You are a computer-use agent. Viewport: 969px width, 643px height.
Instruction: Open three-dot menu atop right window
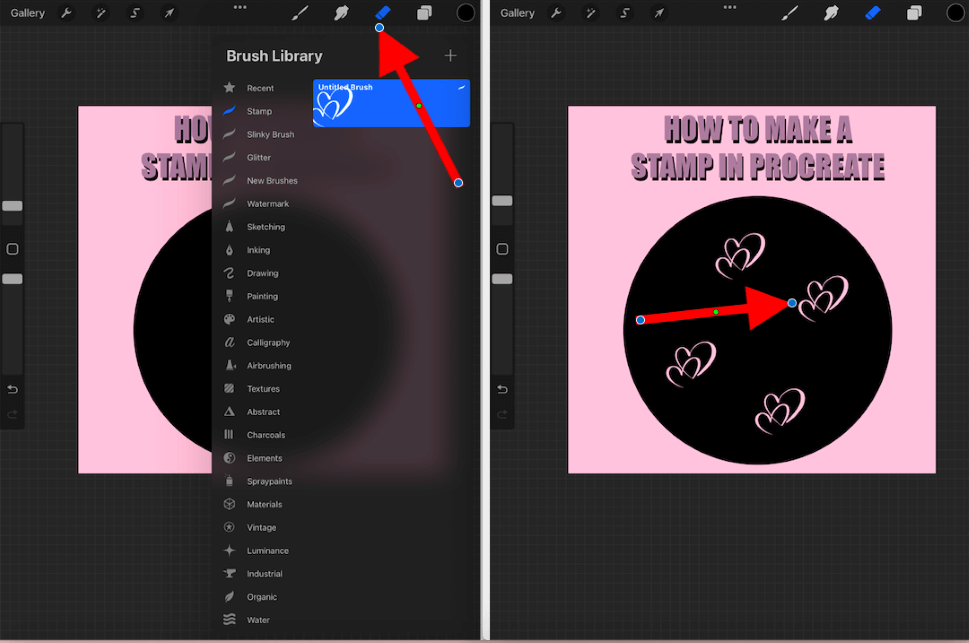730,7
